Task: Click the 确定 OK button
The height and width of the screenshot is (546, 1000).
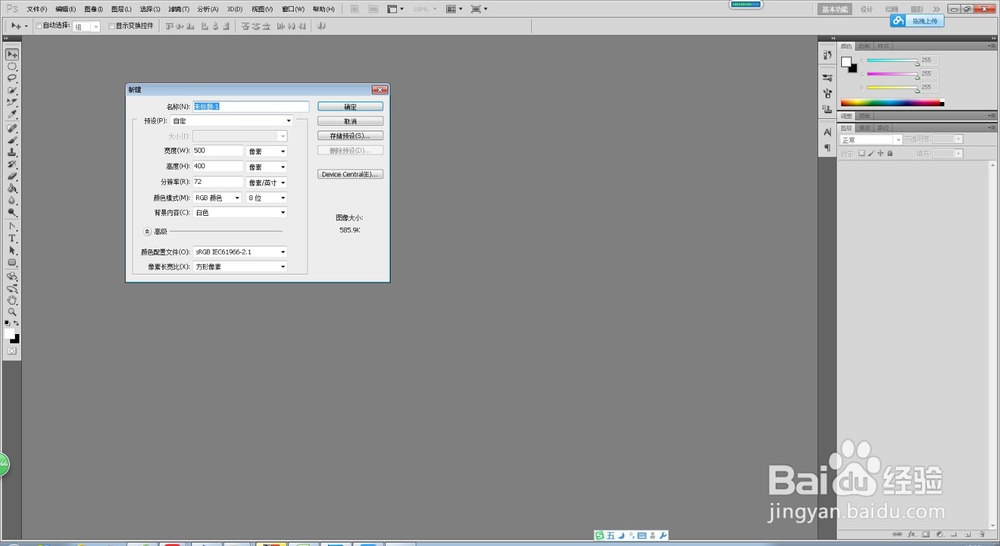Action: tap(350, 107)
